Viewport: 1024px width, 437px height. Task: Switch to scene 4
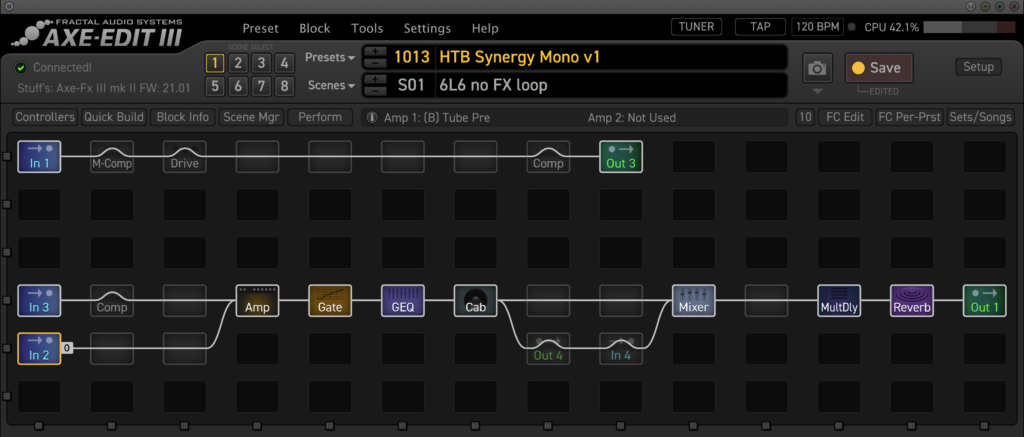coord(284,63)
